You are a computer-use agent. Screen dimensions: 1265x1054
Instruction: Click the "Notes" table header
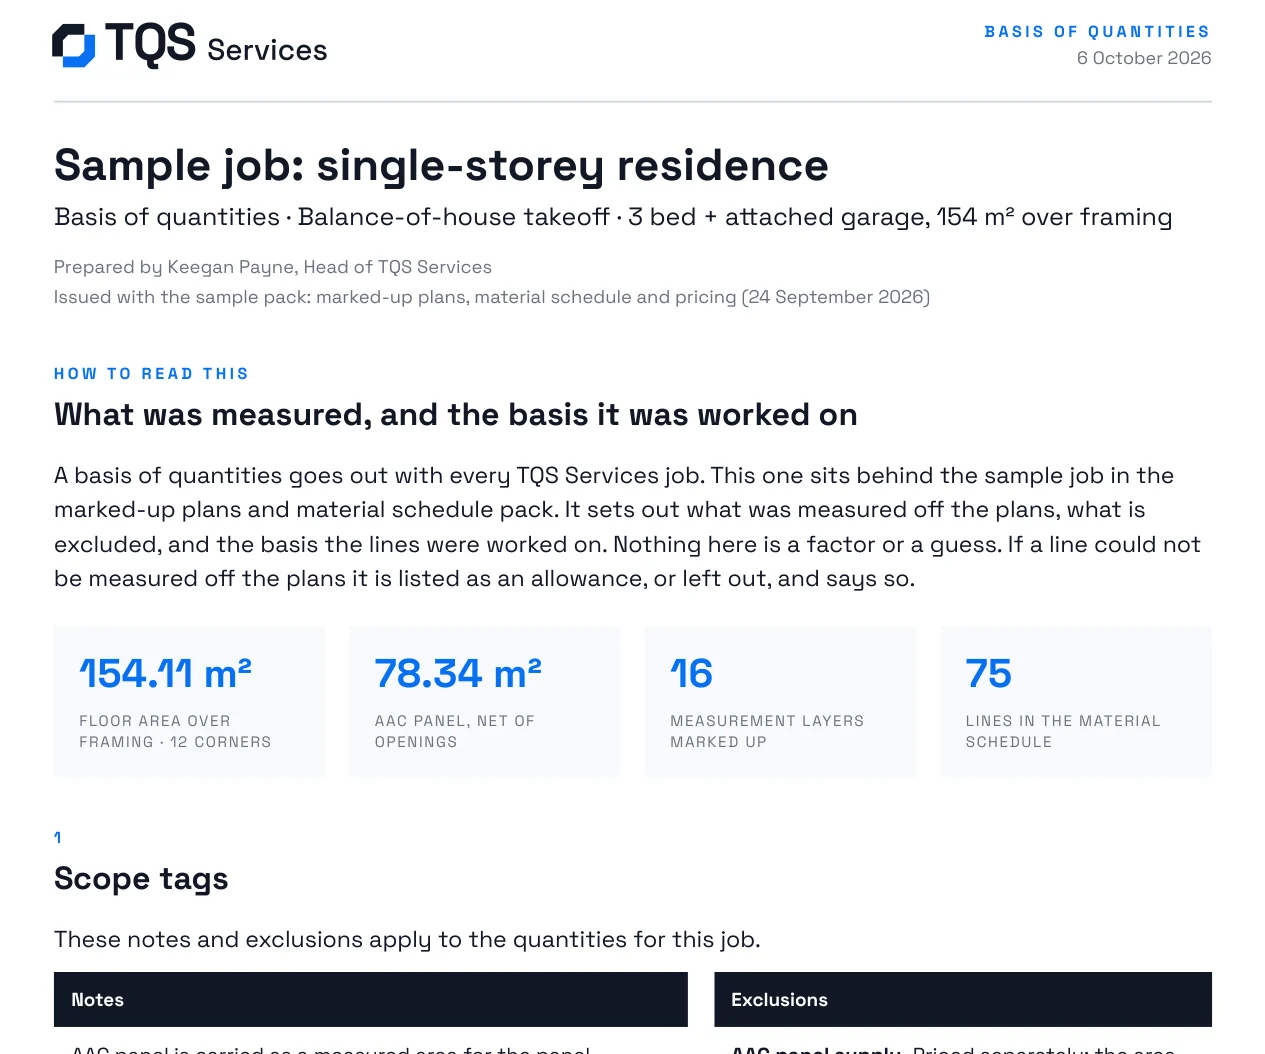[x=371, y=1000]
